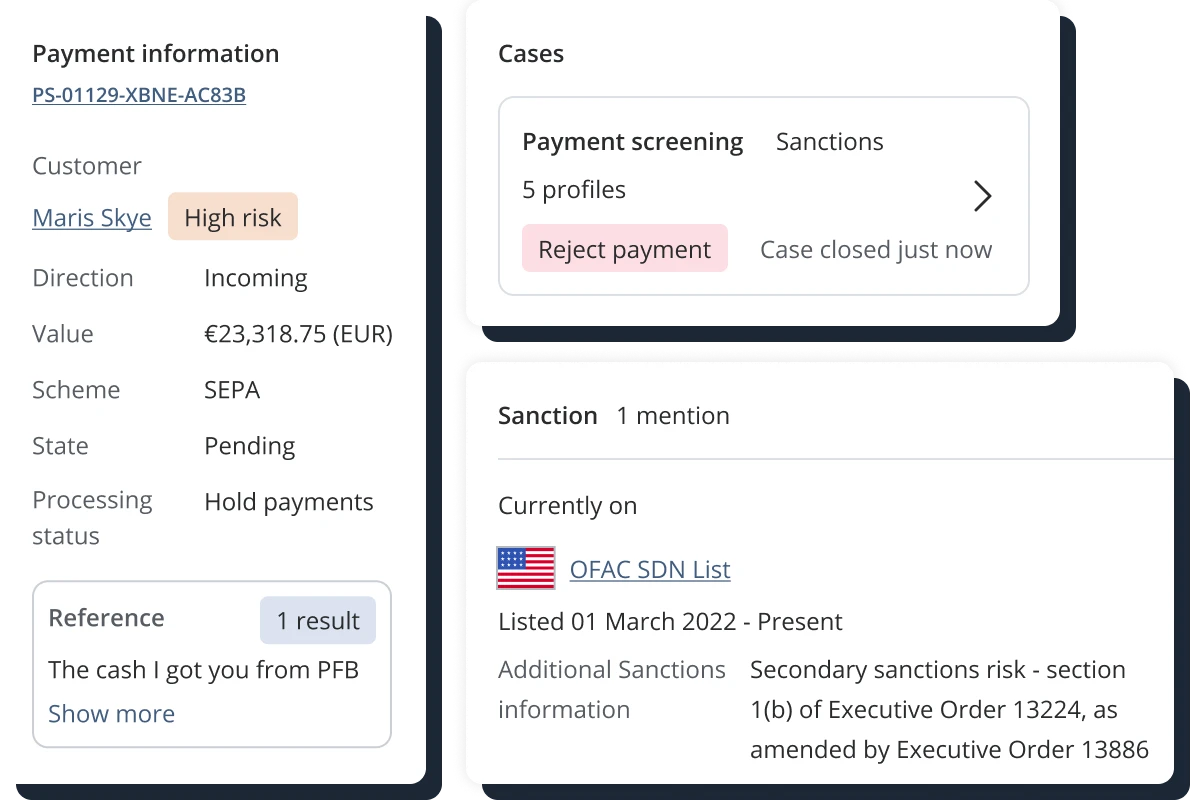Click the Hold payments processing status

click(x=289, y=502)
